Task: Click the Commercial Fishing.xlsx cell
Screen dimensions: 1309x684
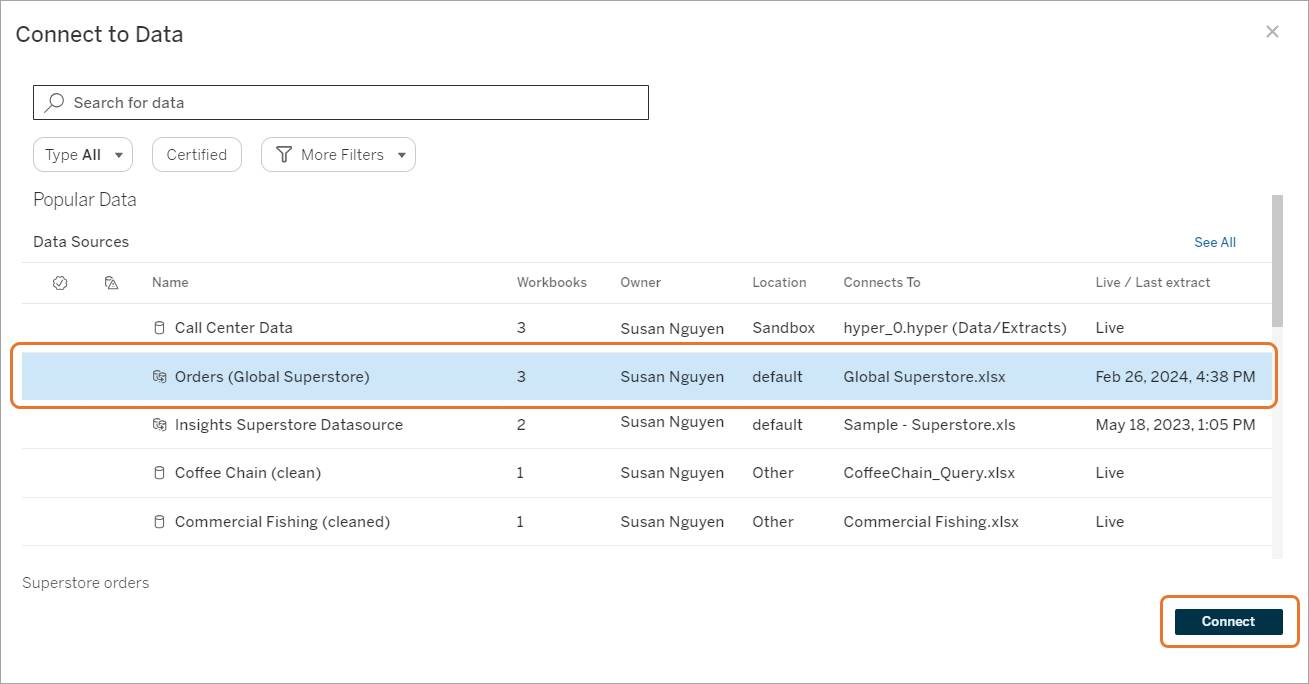Action: 931,522
